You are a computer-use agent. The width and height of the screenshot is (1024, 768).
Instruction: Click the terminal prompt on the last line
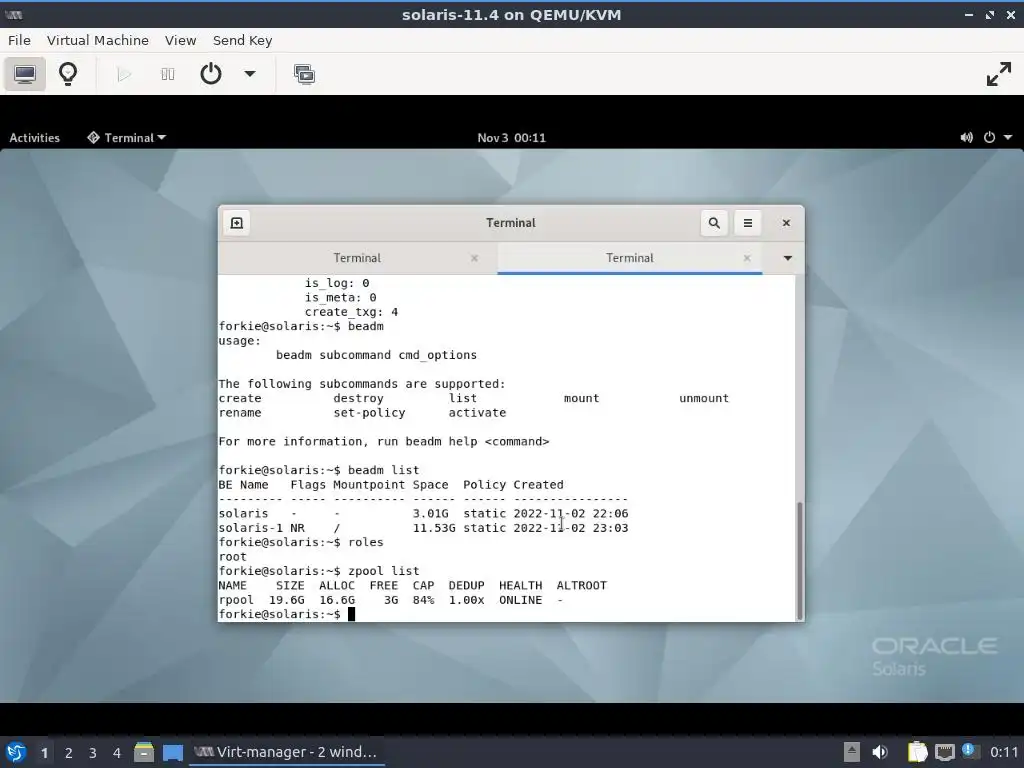point(280,615)
